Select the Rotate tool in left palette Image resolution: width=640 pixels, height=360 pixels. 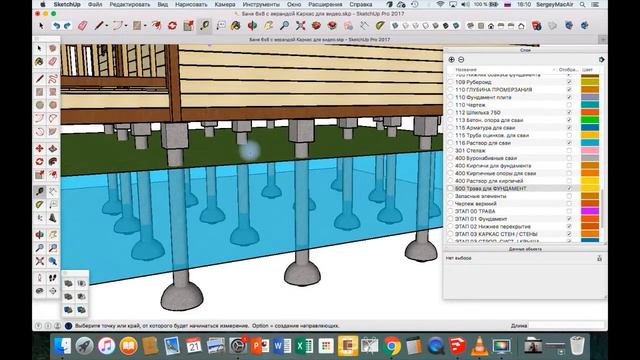click(40, 162)
